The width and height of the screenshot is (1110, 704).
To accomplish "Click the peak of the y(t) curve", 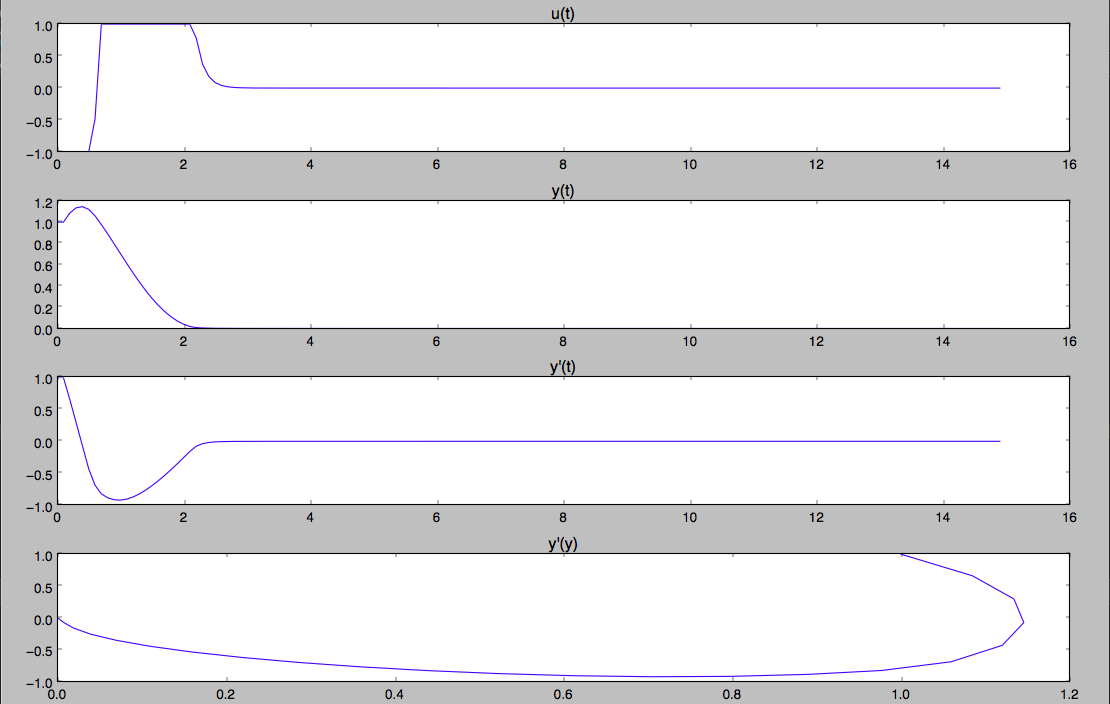I will (81, 207).
